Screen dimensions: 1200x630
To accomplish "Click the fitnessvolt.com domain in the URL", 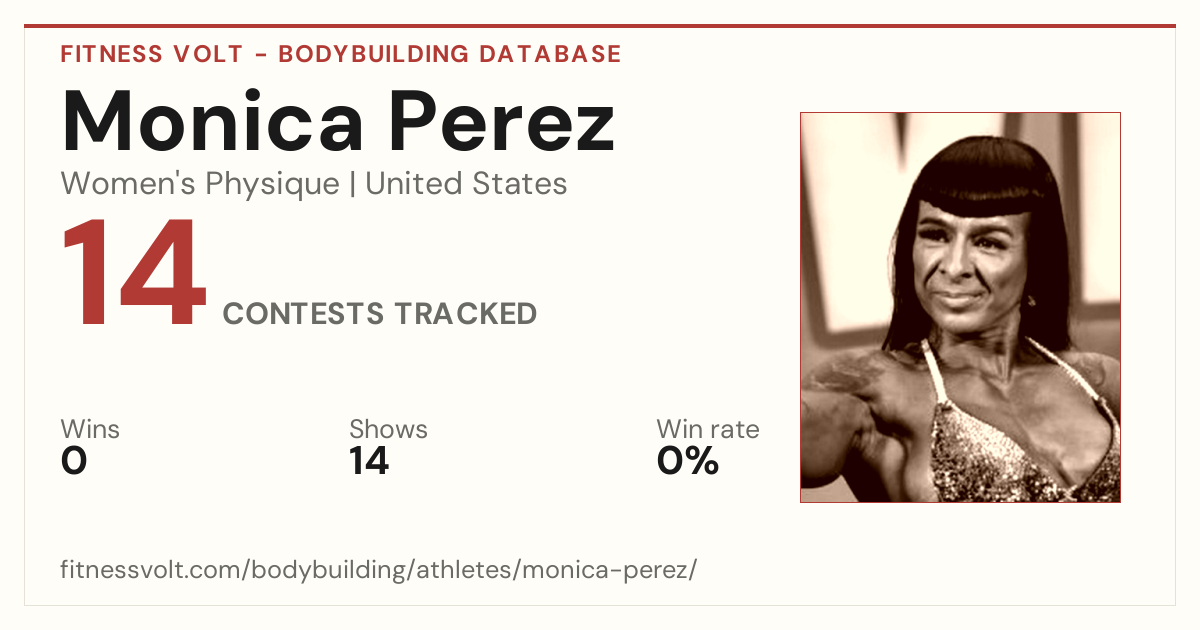I will tap(153, 570).
